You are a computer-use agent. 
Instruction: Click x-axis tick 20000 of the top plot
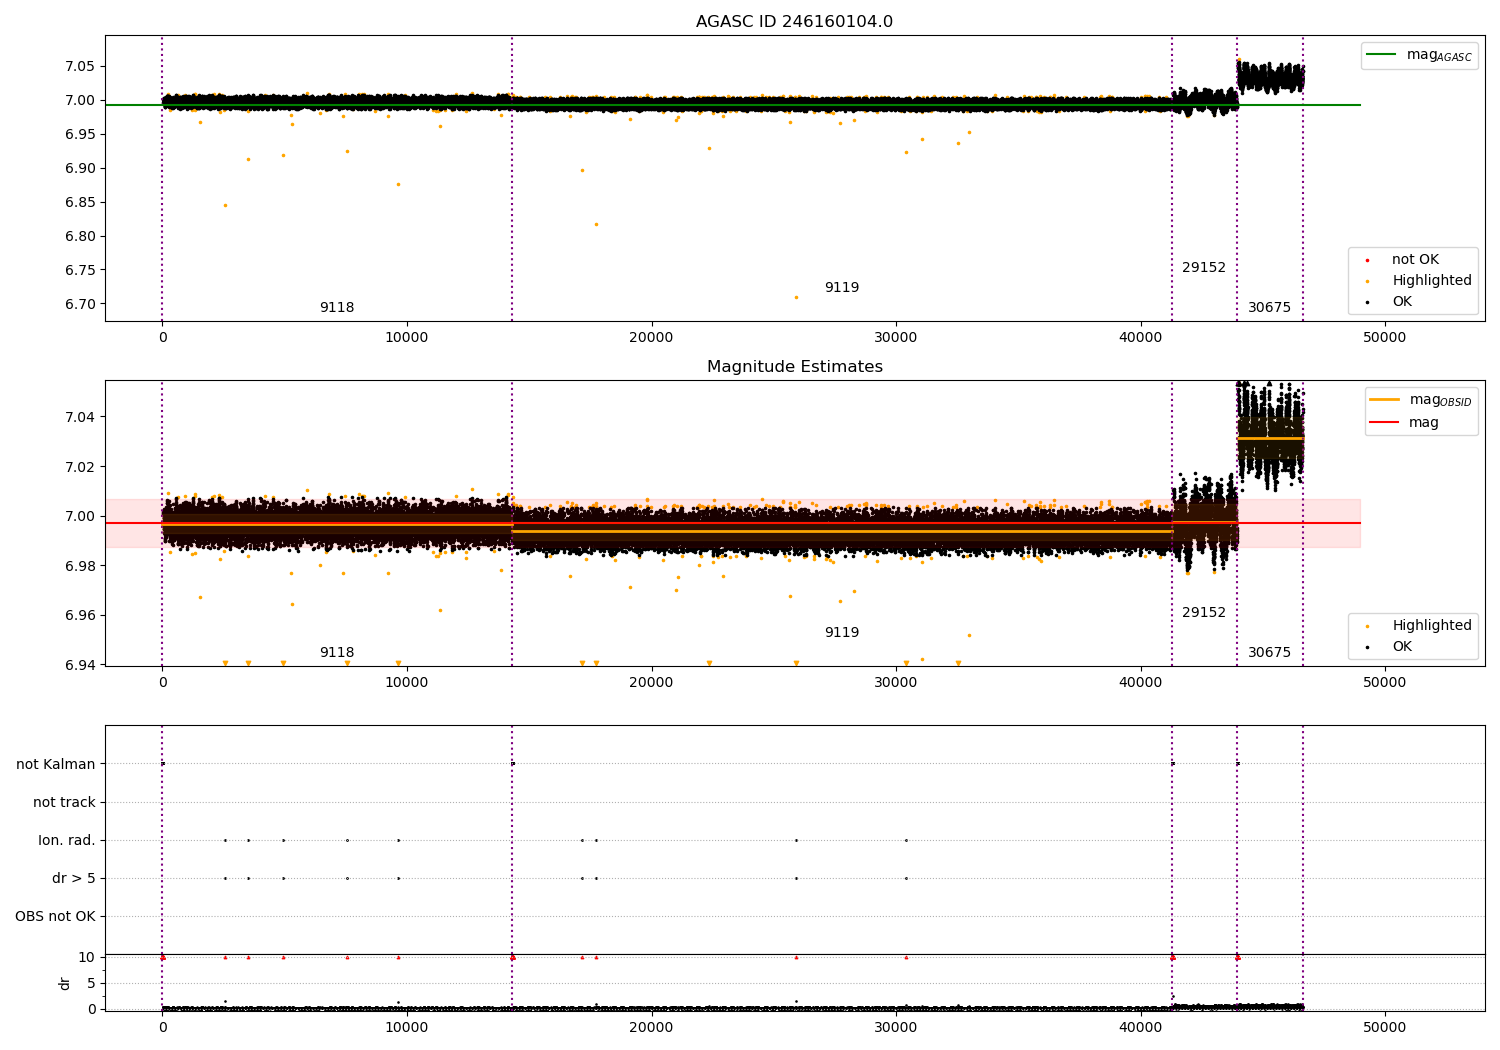point(651,337)
